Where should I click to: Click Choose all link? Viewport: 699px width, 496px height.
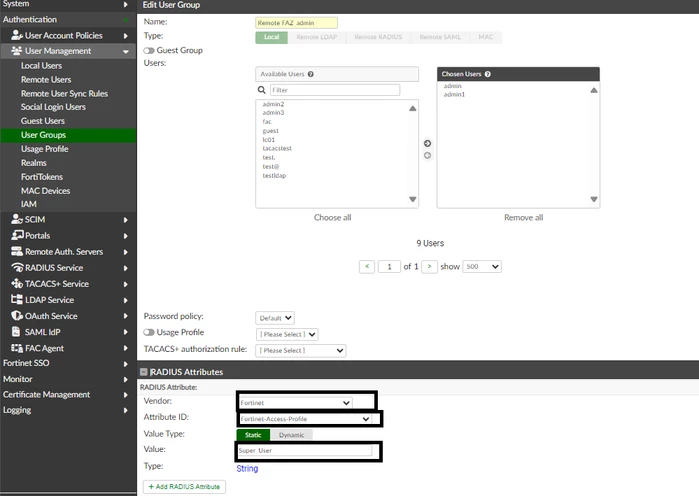(x=333, y=217)
